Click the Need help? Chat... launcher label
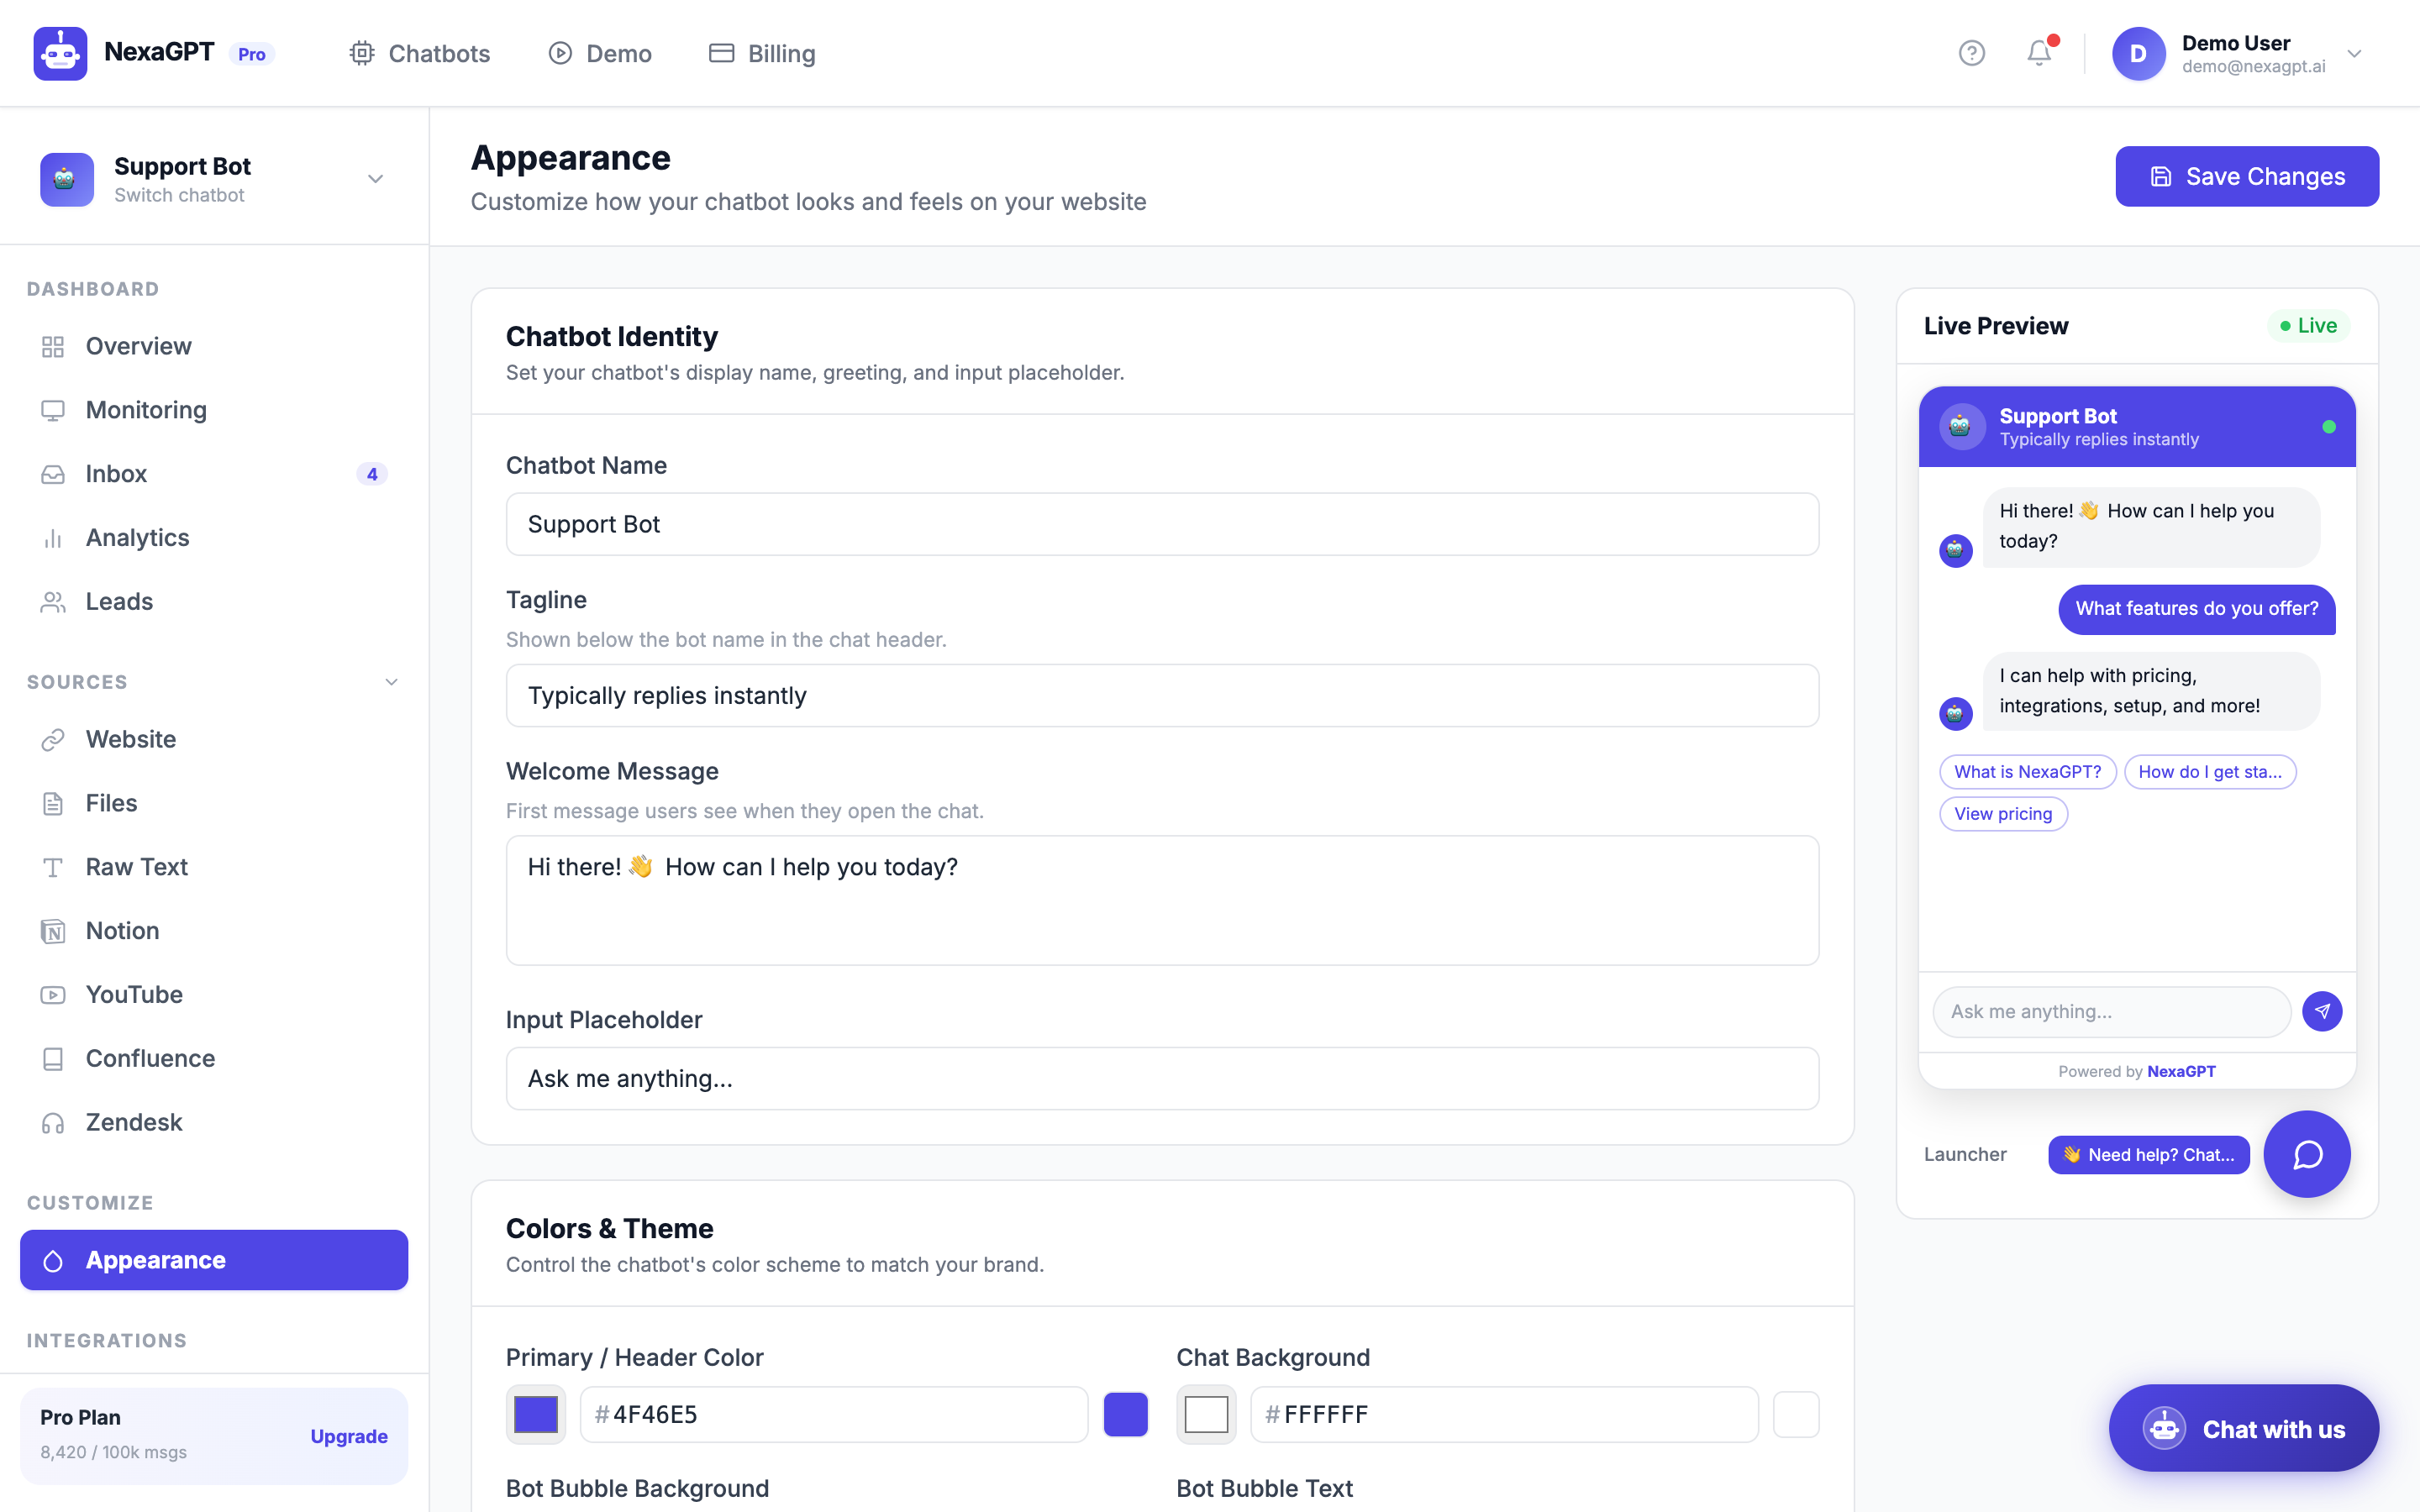Viewport: 2420px width, 1512px height. 2149,1154
